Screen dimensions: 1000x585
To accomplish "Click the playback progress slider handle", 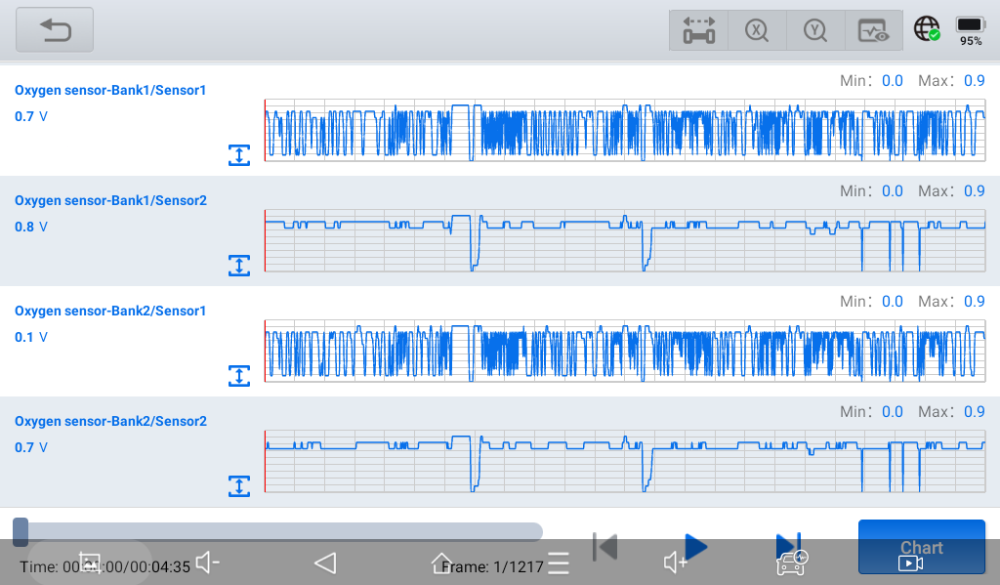I will pos(20,531).
